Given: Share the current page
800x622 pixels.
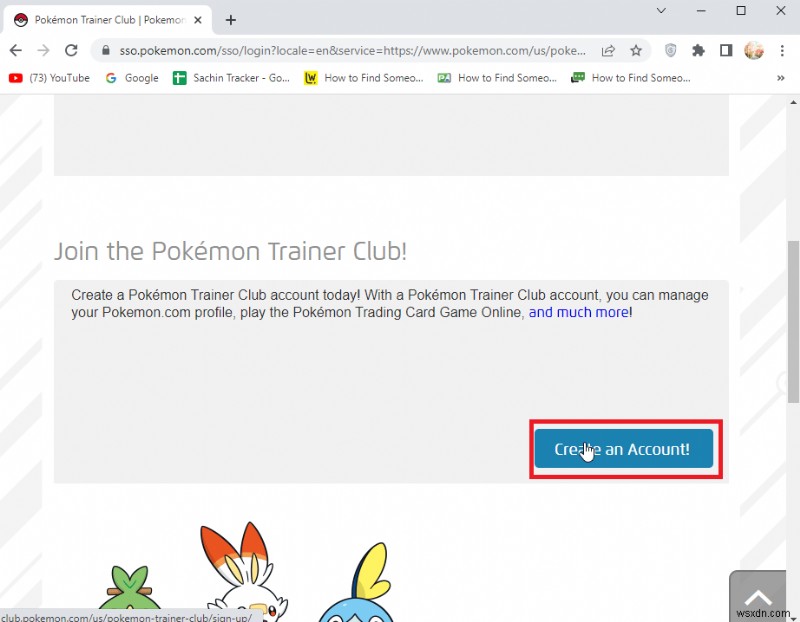Looking at the screenshot, I should pyautogui.click(x=609, y=51).
